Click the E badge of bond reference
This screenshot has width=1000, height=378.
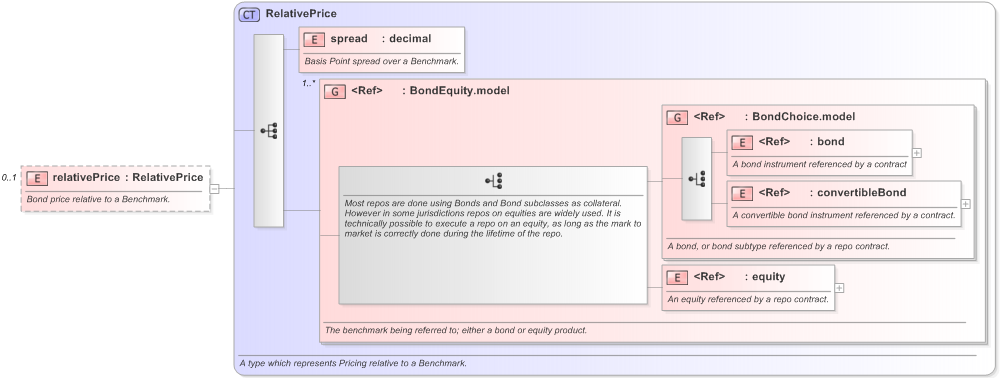[742, 142]
